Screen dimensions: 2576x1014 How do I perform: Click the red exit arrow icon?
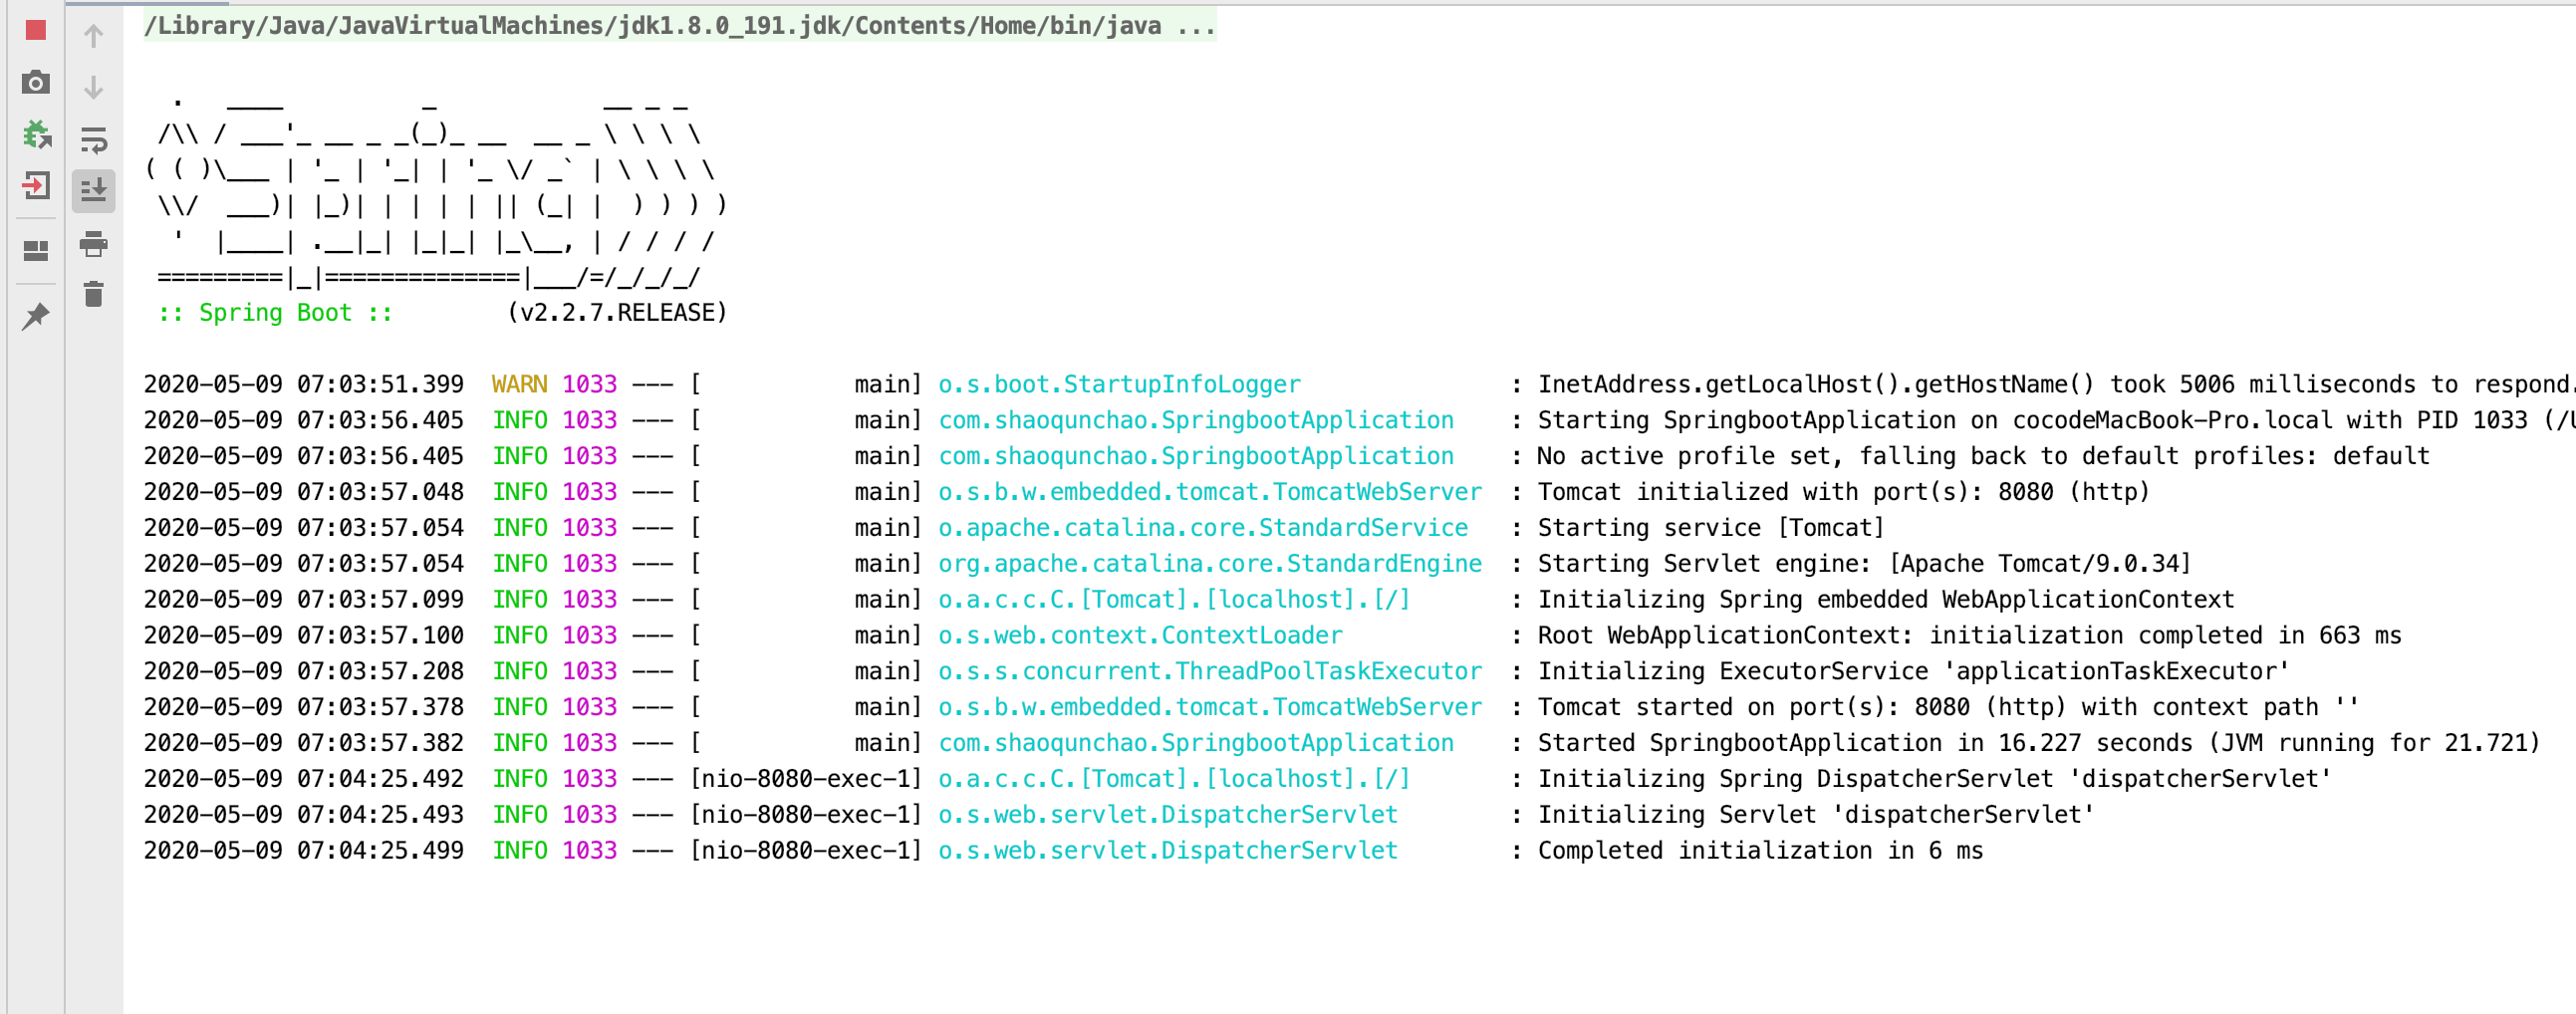coord(36,186)
